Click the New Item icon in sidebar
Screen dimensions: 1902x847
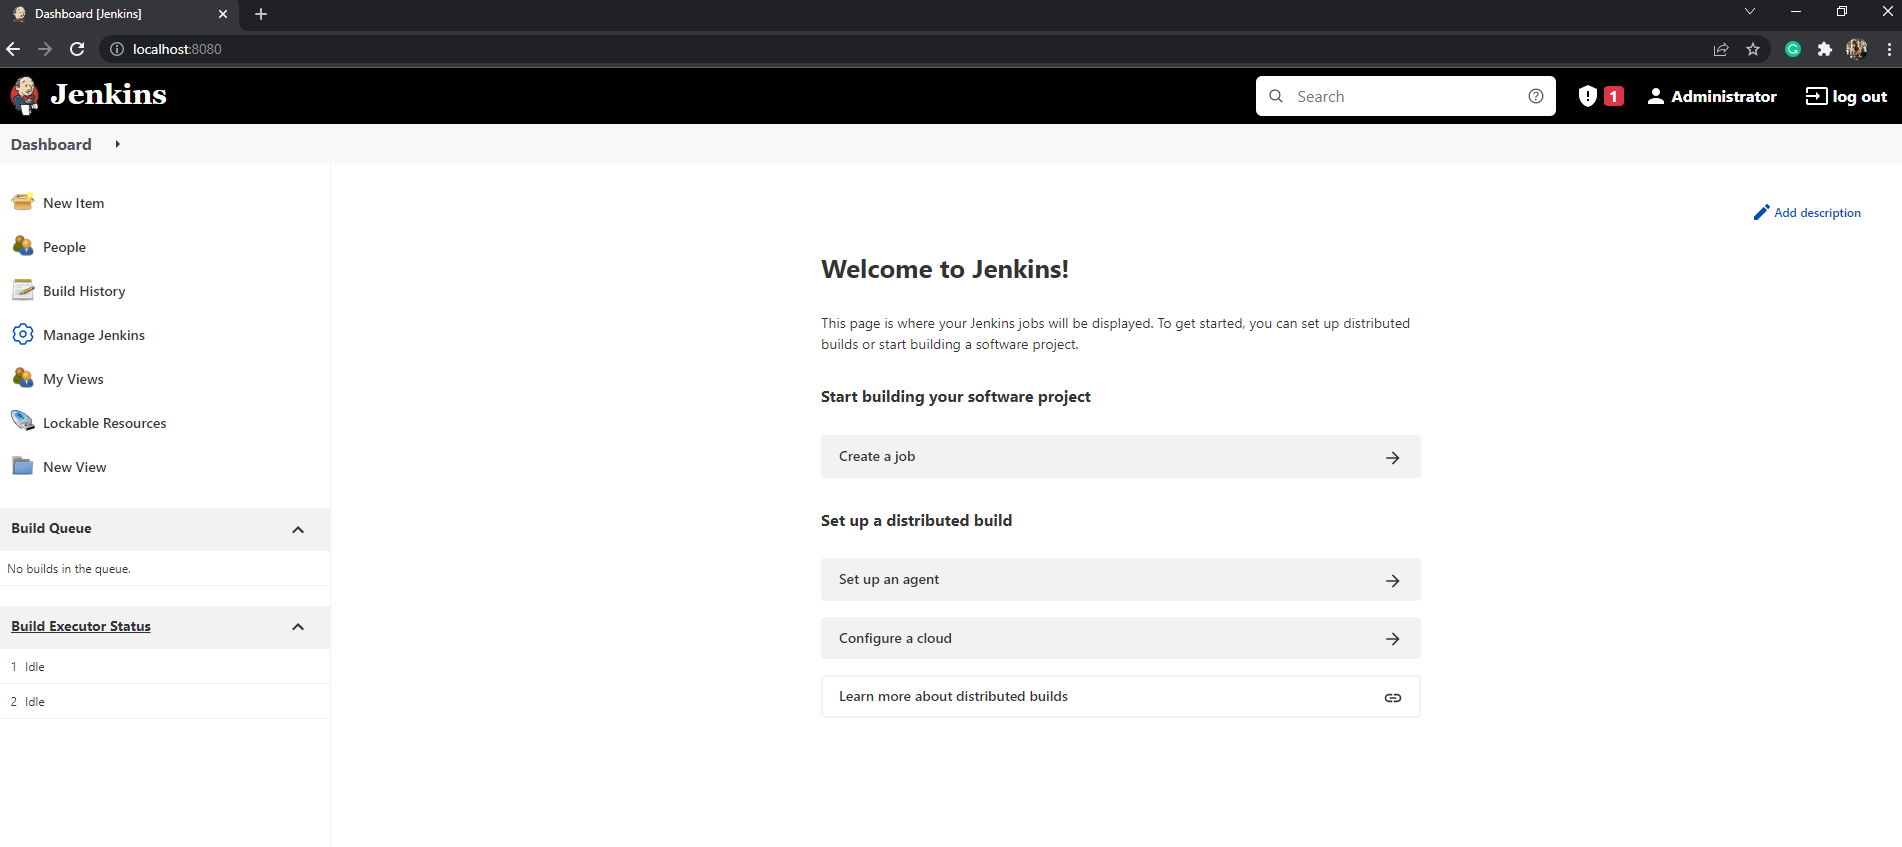[x=23, y=202]
